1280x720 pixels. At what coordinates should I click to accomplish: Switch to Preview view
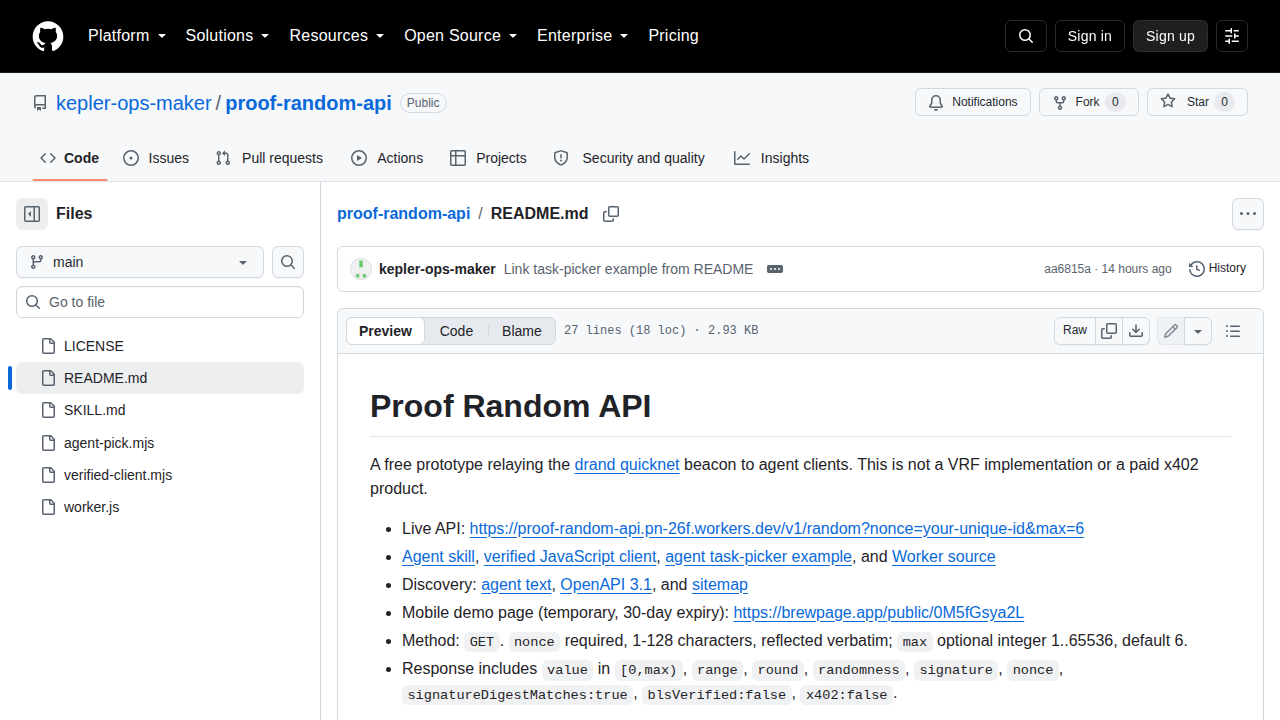click(x=385, y=331)
